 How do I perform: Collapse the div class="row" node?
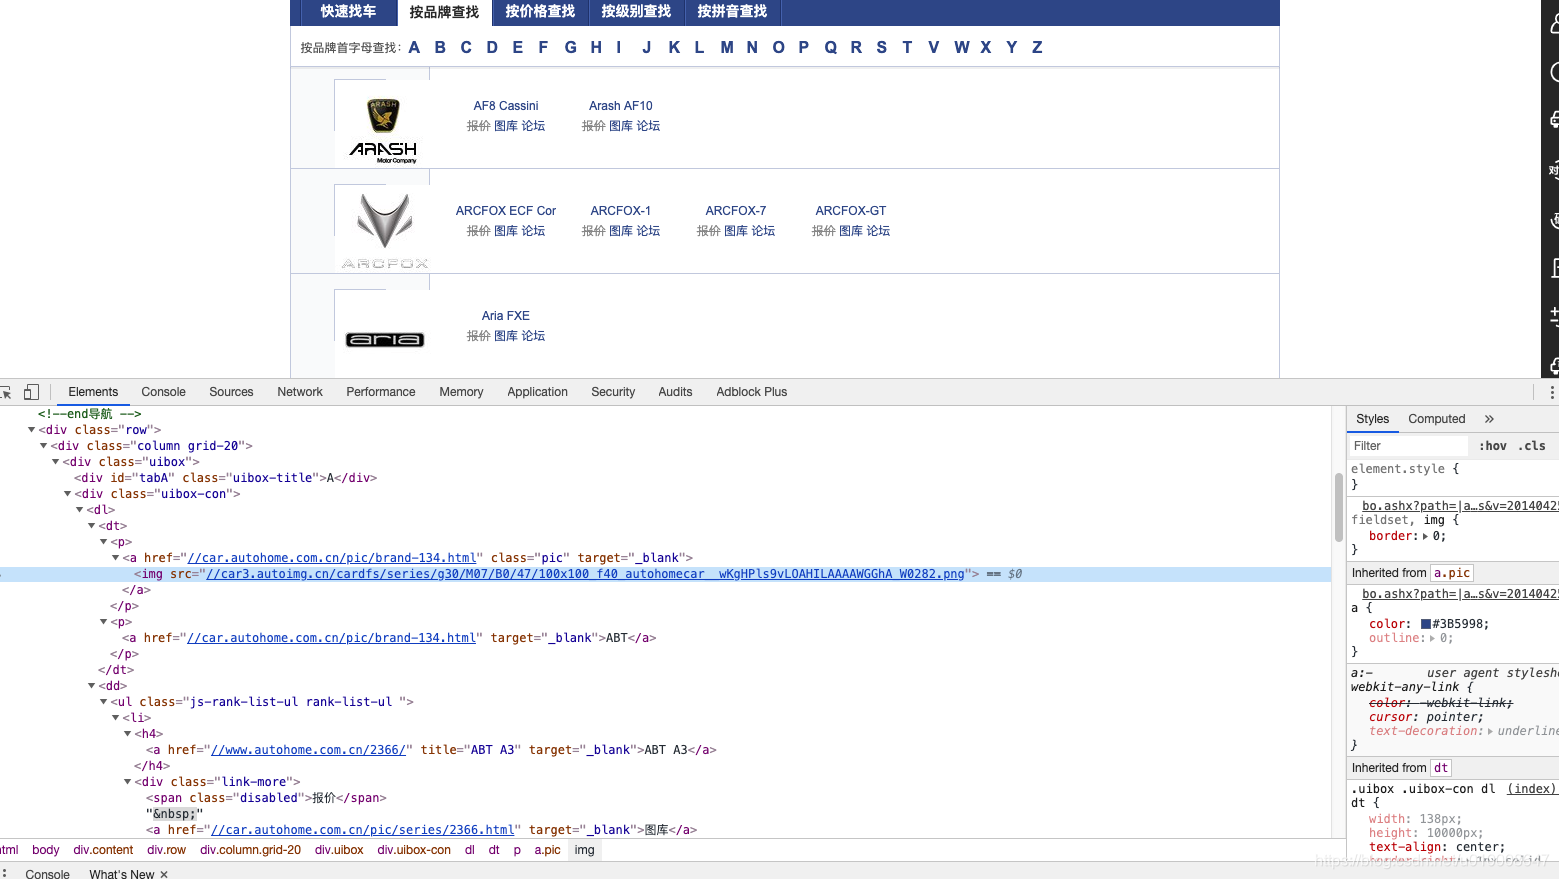tap(31, 430)
